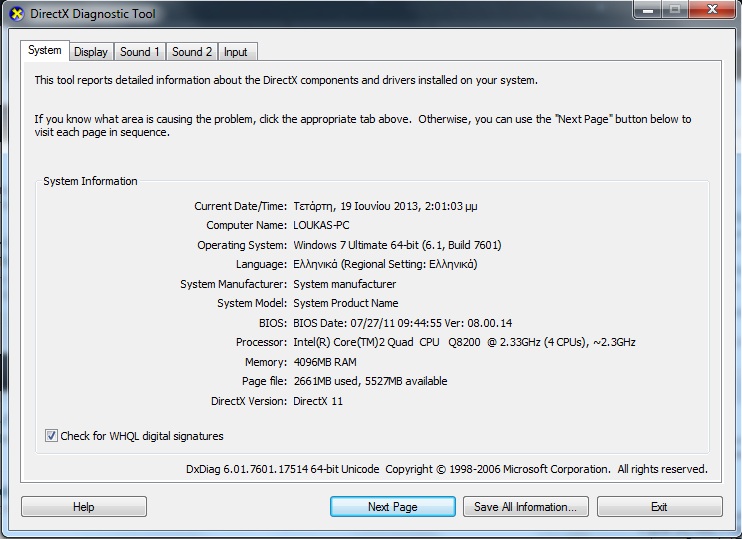Click the processor value Intel Core 2 Quad
This screenshot has height=539, width=742.
[464, 342]
